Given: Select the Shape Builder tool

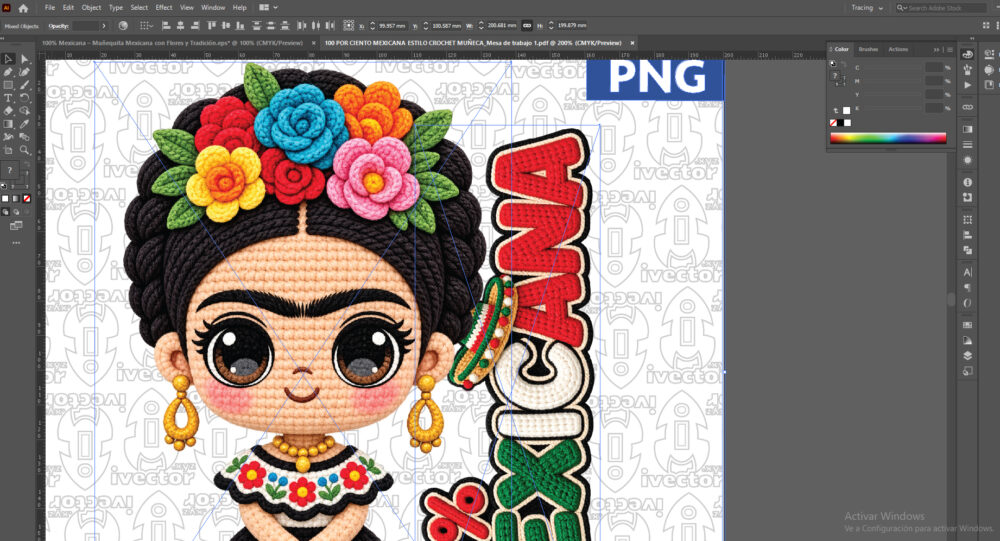Looking at the screenshot, I should pyautogui.click(x=24, y=111).
